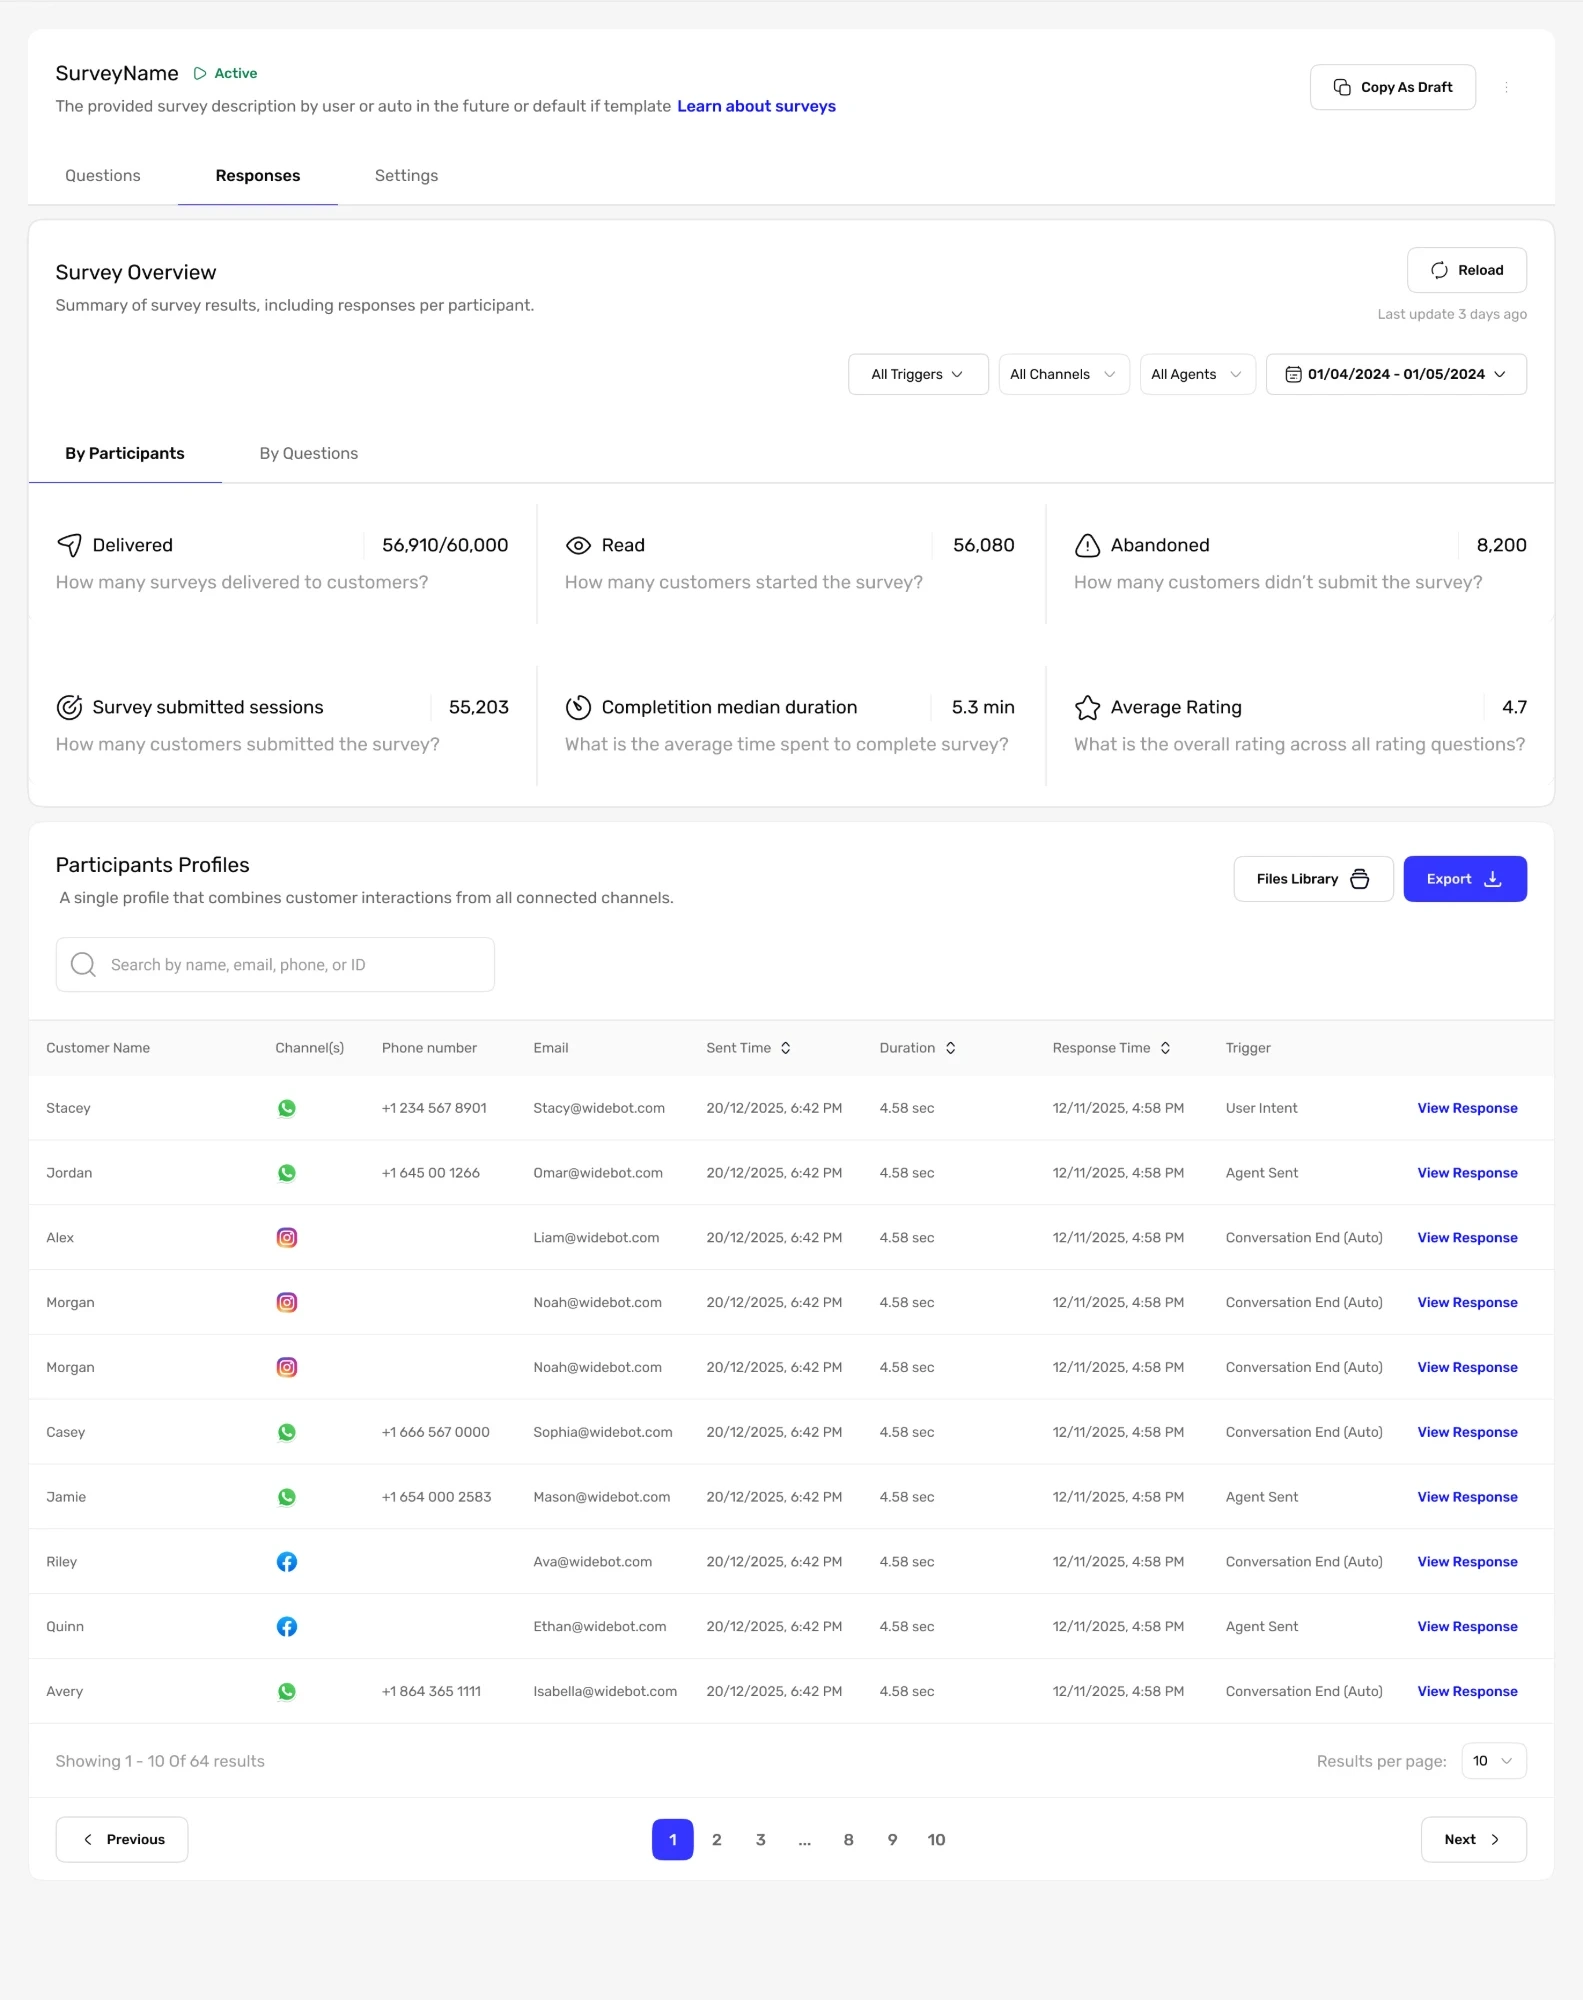
Task: Export participants profiles
Action: pos(1465,879)
